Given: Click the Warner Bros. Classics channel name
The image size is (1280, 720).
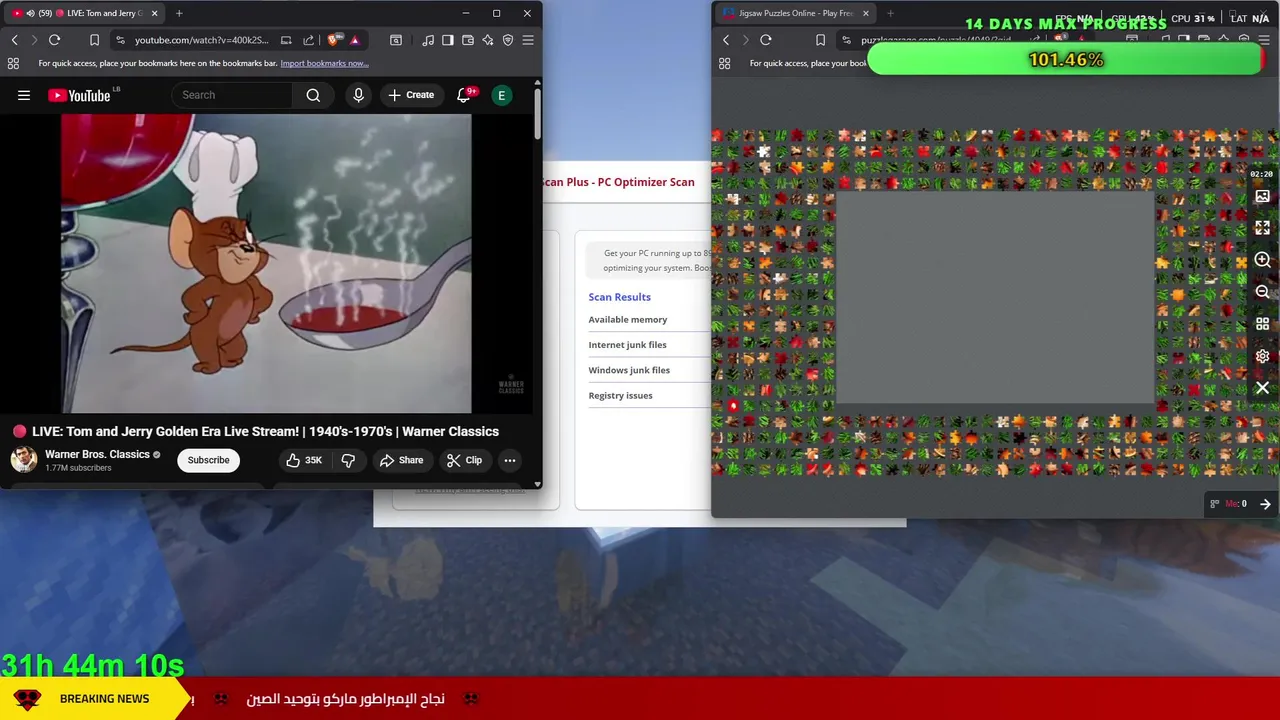Looking at the screenshot, I should pos(97,454).
